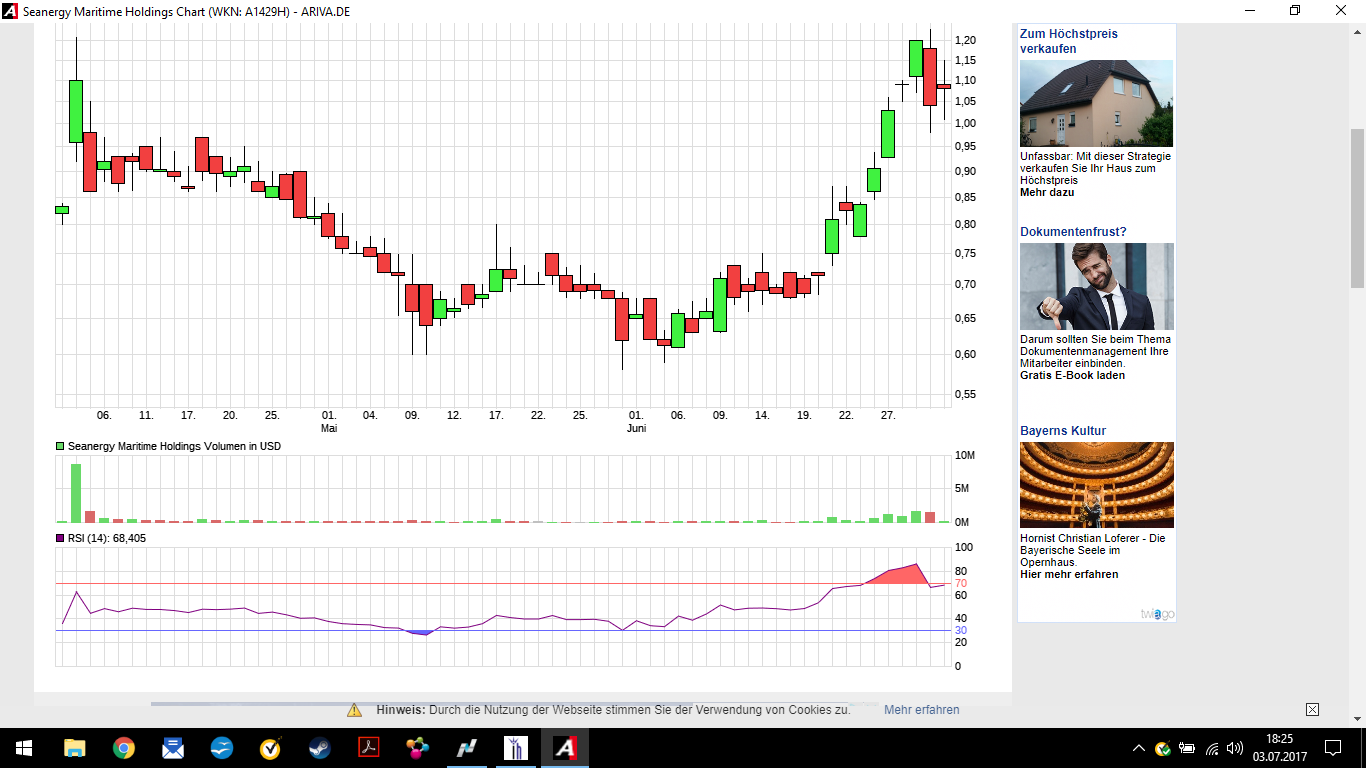Click the opera house ad thumbnail
This screenshot has height=768, width=1366.
(x=1096, y=485)
